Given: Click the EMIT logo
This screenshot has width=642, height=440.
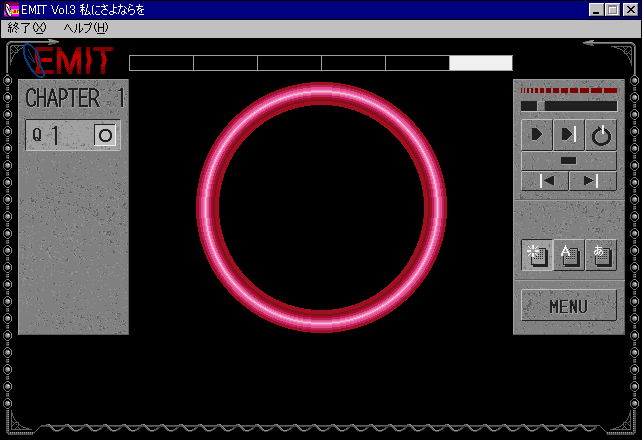Looking at the screenshot, I should (x=68, y=61).
